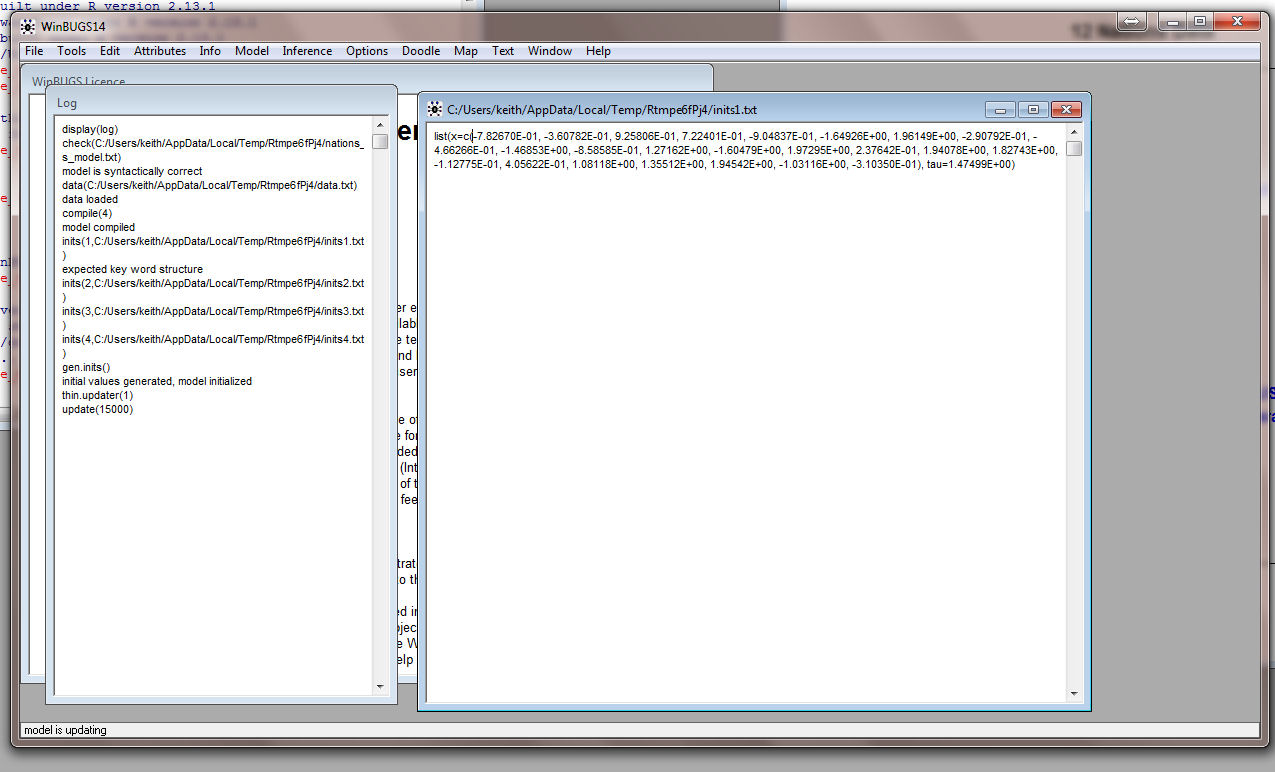Open the Doodle menu

(x=421, y=51)
